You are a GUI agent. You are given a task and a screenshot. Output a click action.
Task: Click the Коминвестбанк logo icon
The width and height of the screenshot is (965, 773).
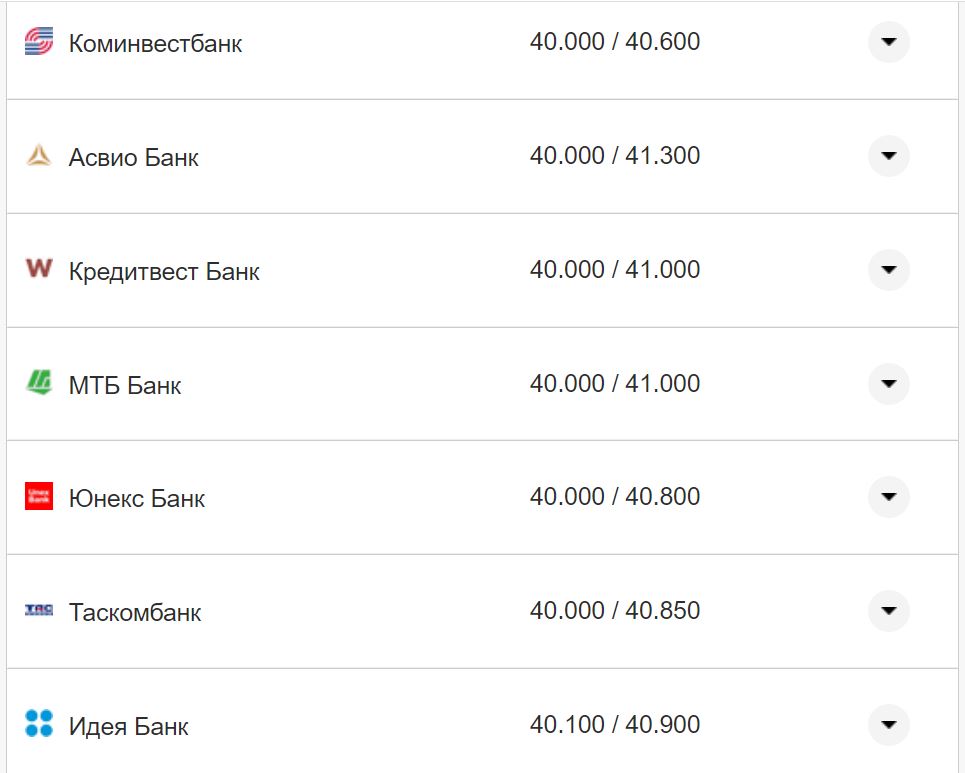tap(38, 42)
